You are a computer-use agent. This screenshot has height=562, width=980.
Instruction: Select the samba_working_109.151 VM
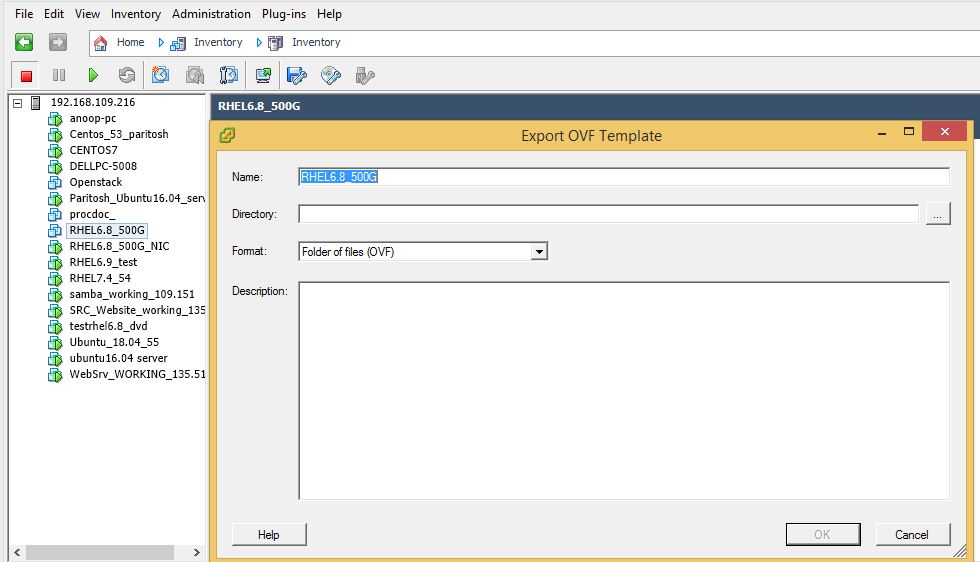132,294
